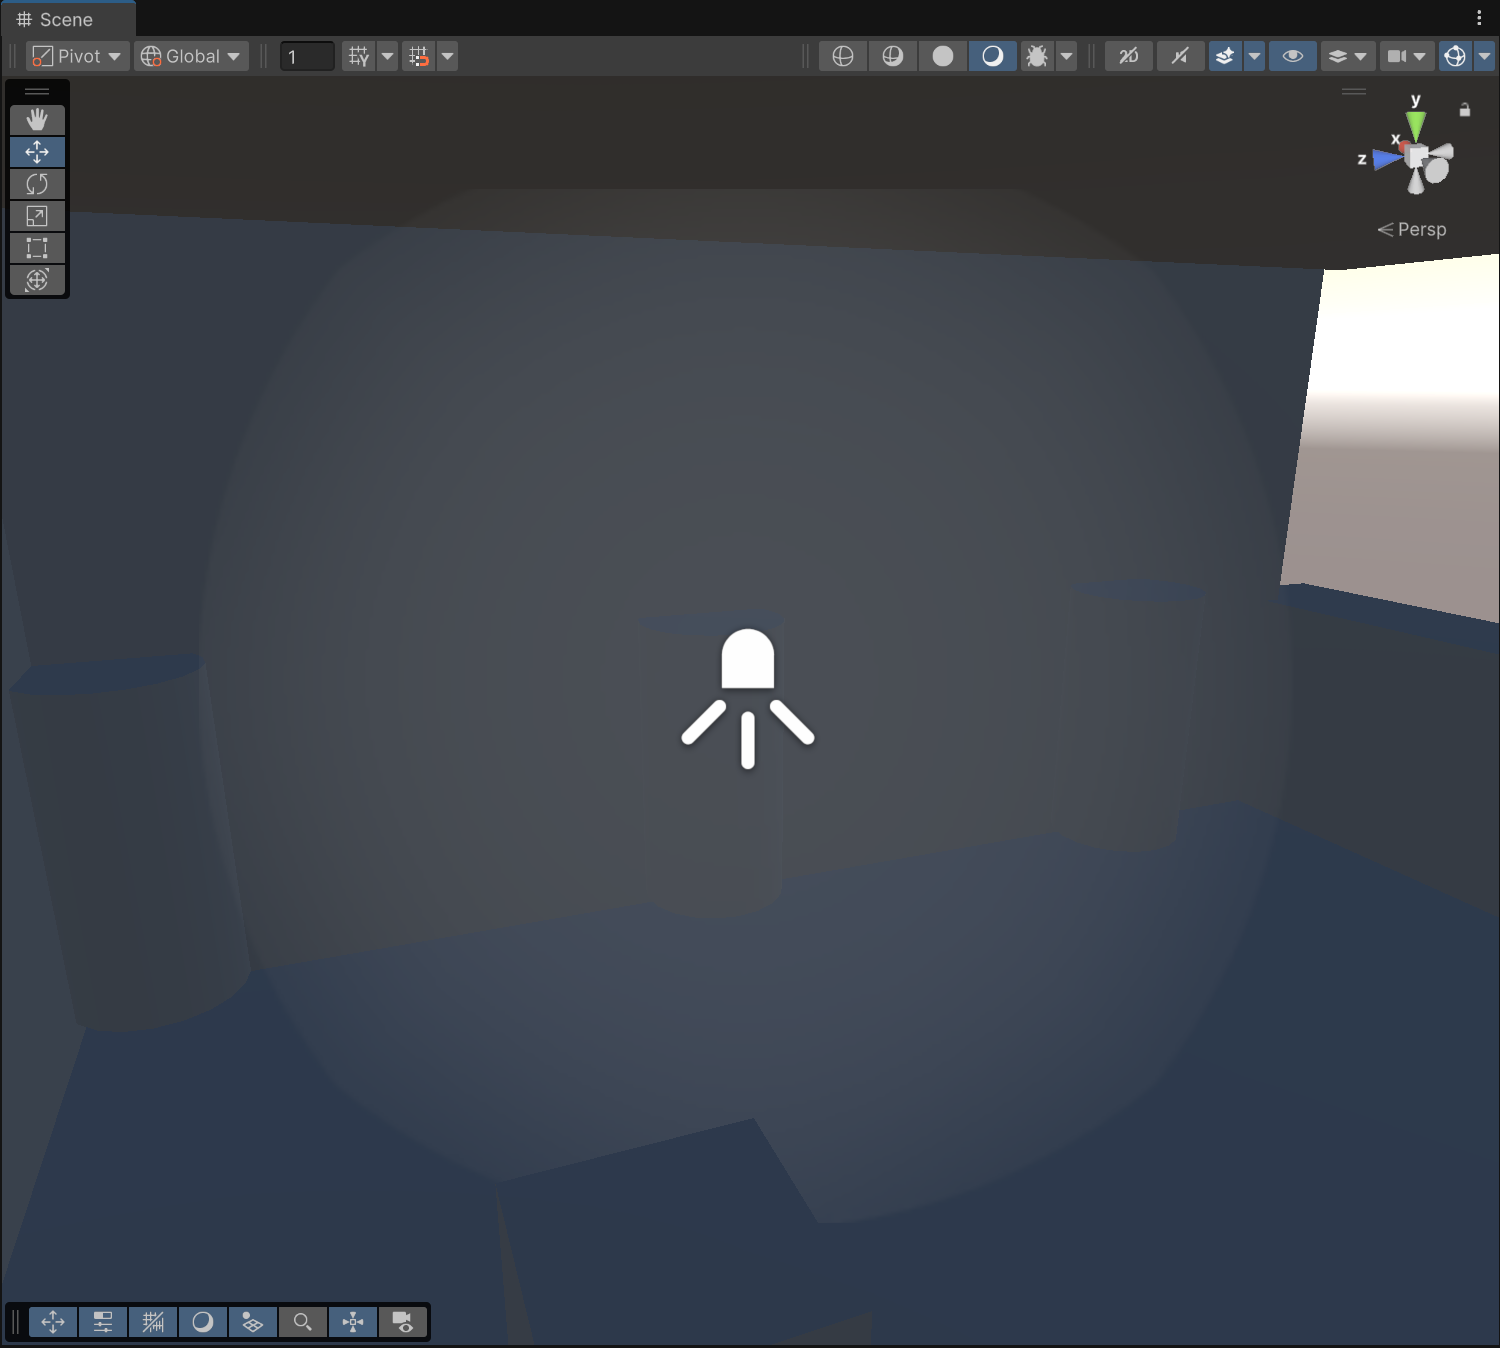Switch to Shaded Wireframe draw mode
The width and height of the screenshot is (1500, 1348).
pyautogui.click(x=893, y=56)
